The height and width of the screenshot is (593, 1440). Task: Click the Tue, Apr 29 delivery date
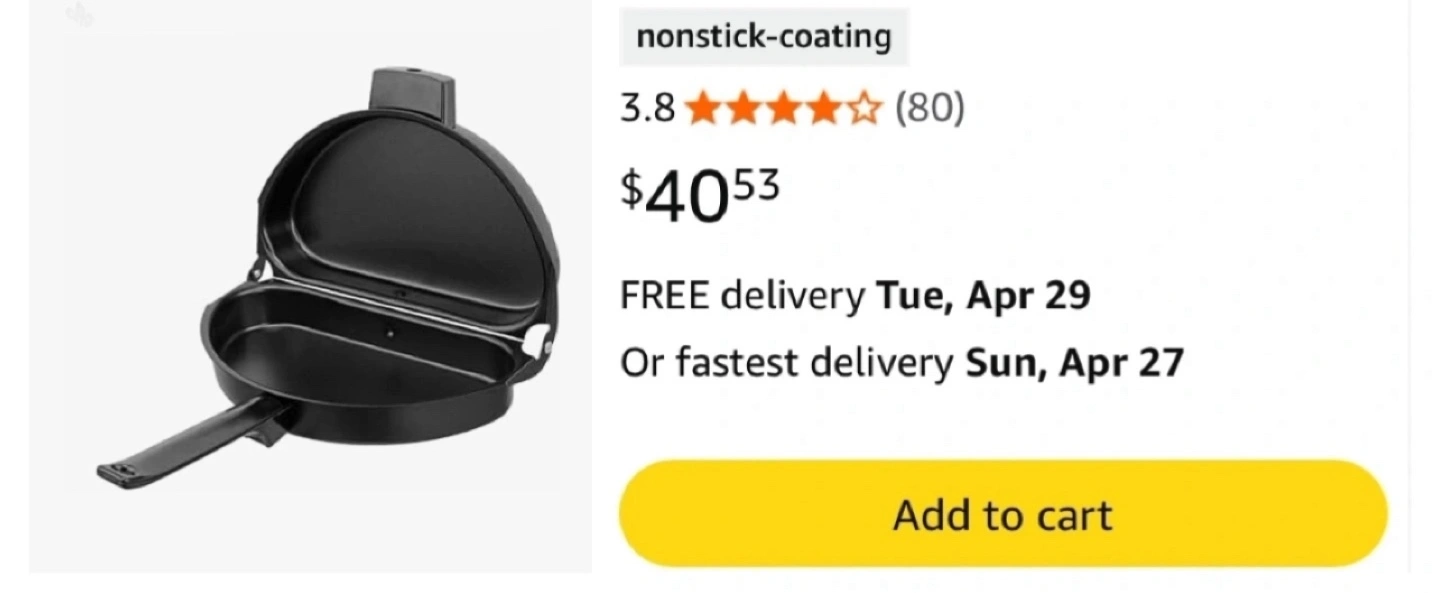[x=983, y=296]
